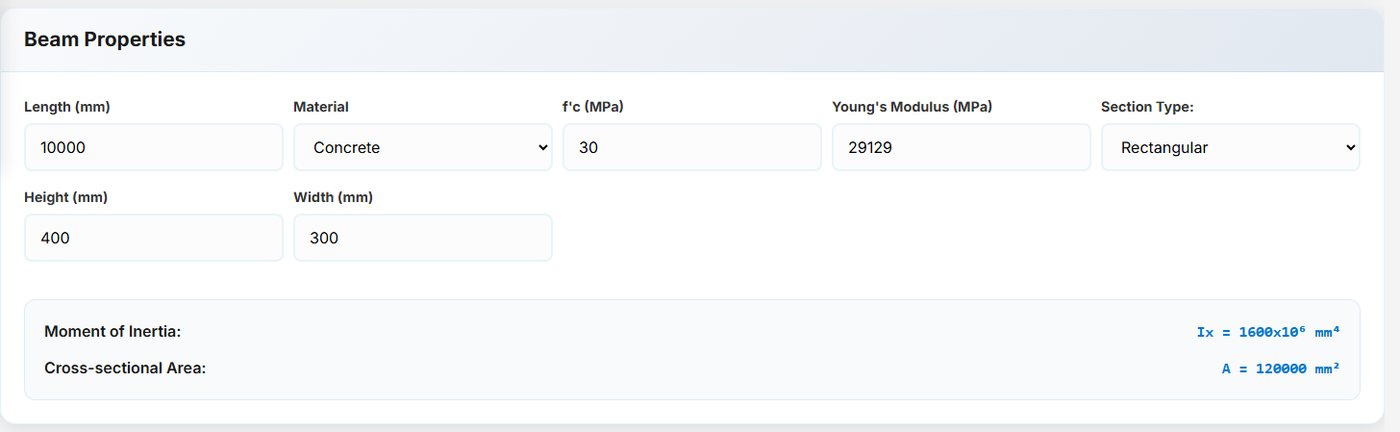
Task: Click the chevron arrow of Material dropdown
Action: [x=543, y=148]
